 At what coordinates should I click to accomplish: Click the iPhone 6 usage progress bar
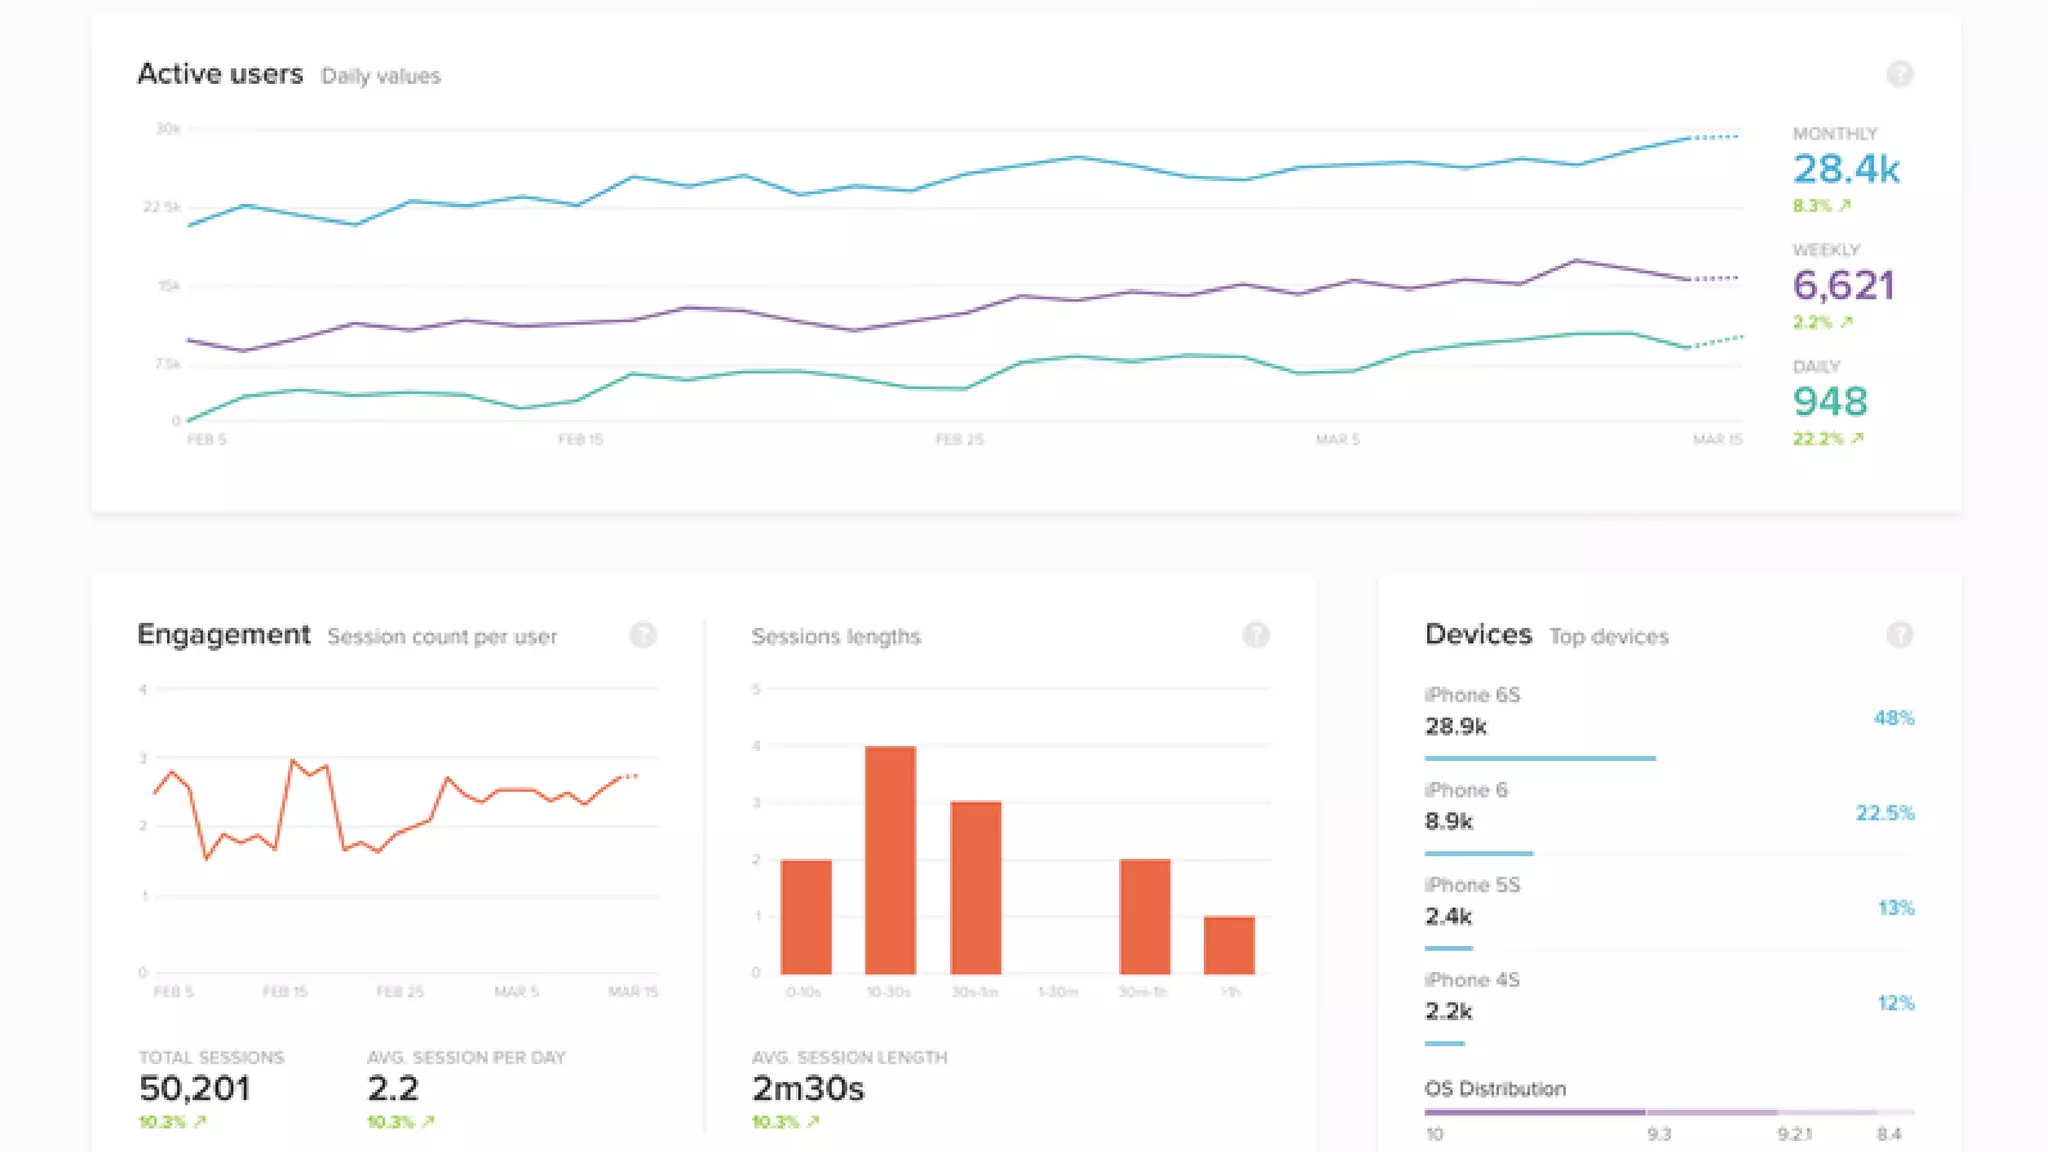coord(1478,853)
